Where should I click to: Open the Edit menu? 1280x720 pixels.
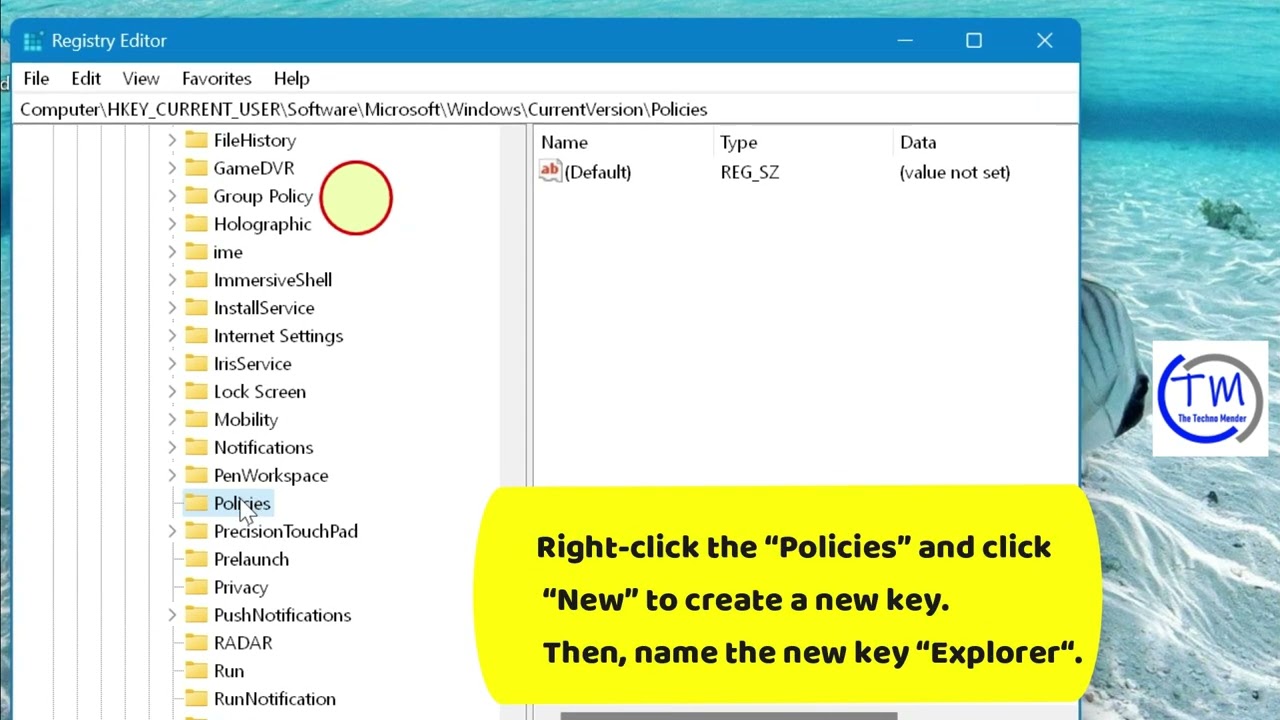click(86, 78)
